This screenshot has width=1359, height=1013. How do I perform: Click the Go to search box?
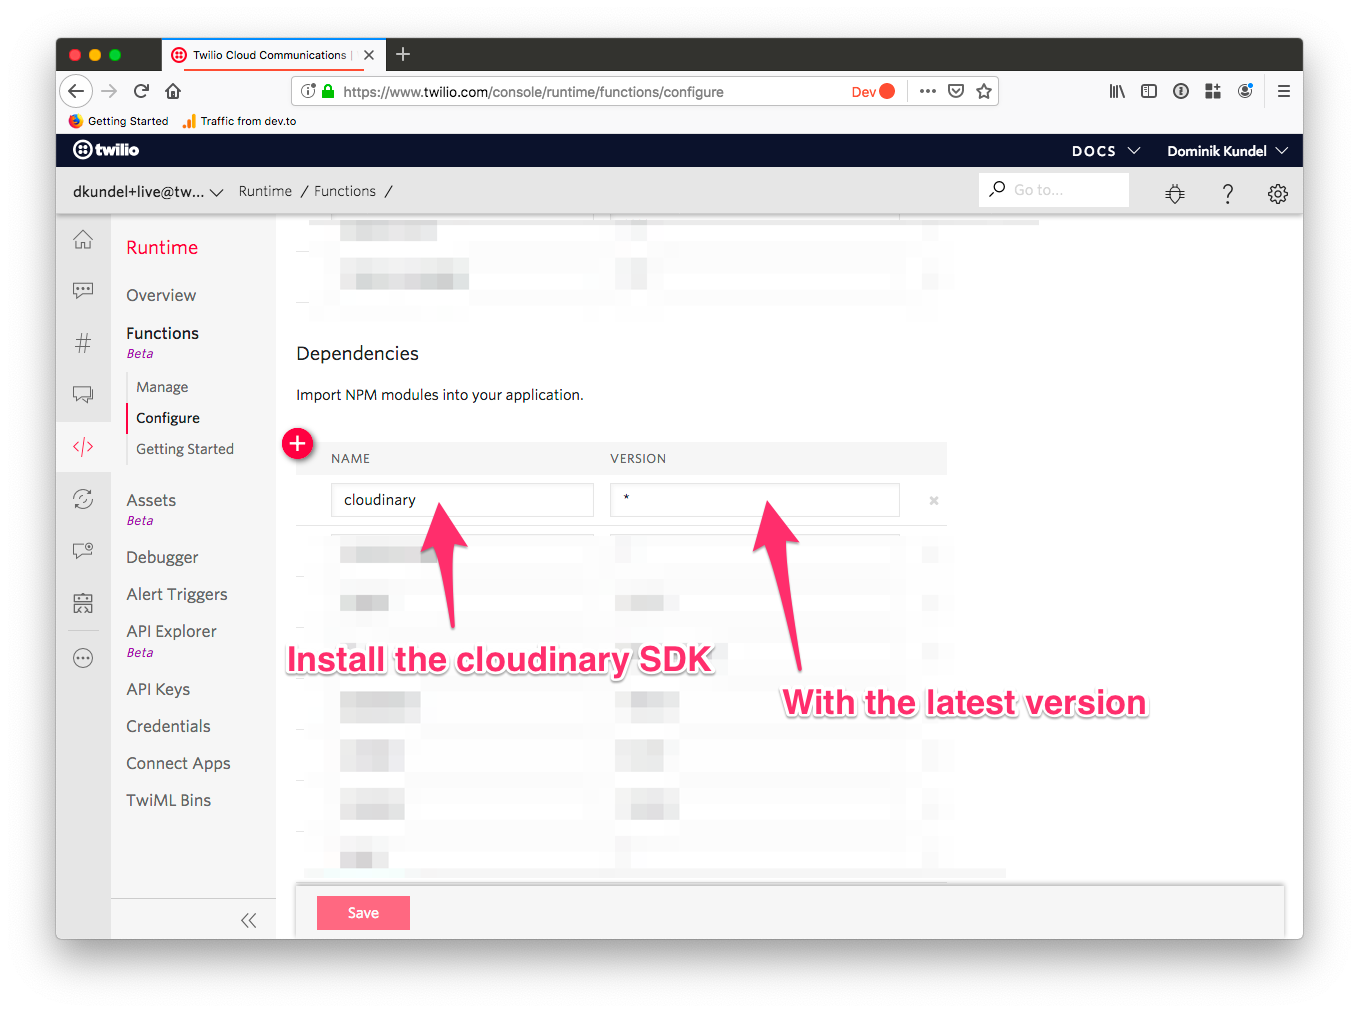pyautogui.click(x=1054, y=190)
